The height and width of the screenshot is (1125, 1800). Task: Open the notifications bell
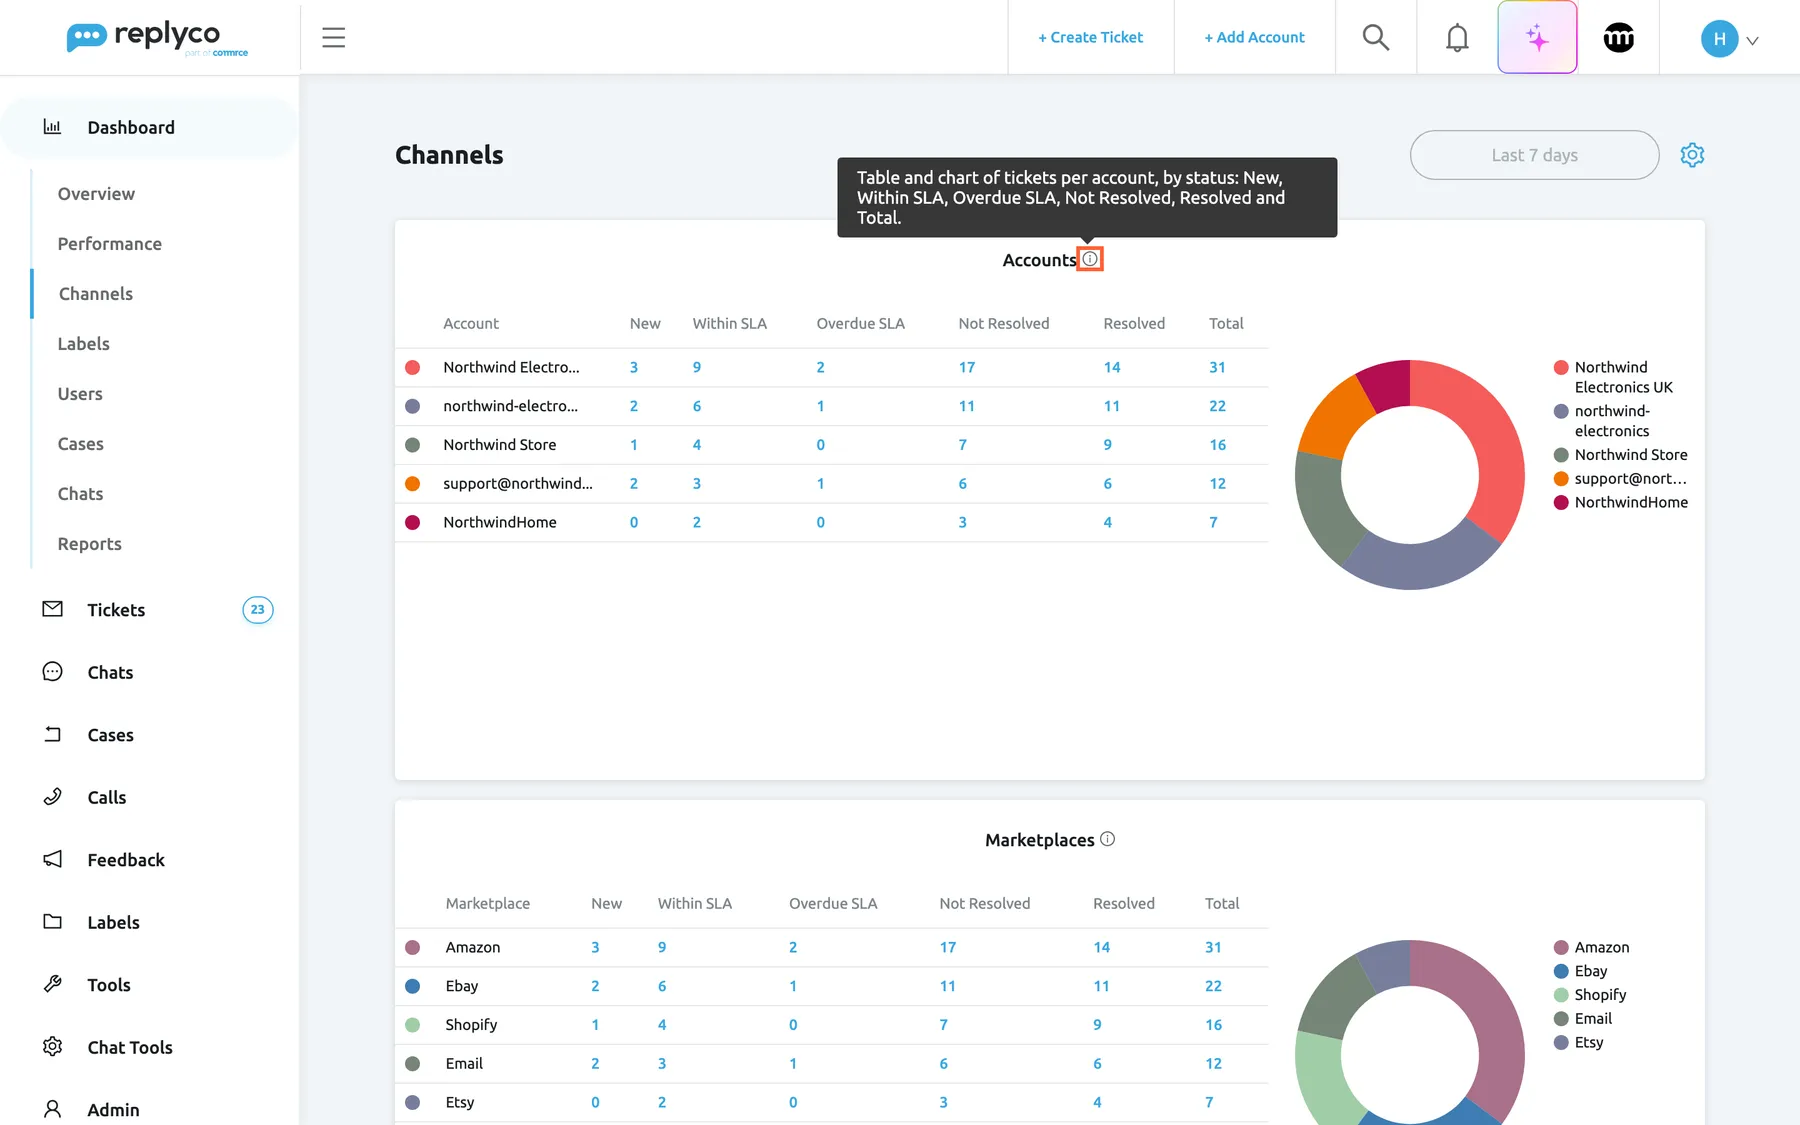[x=1457, y=38]
